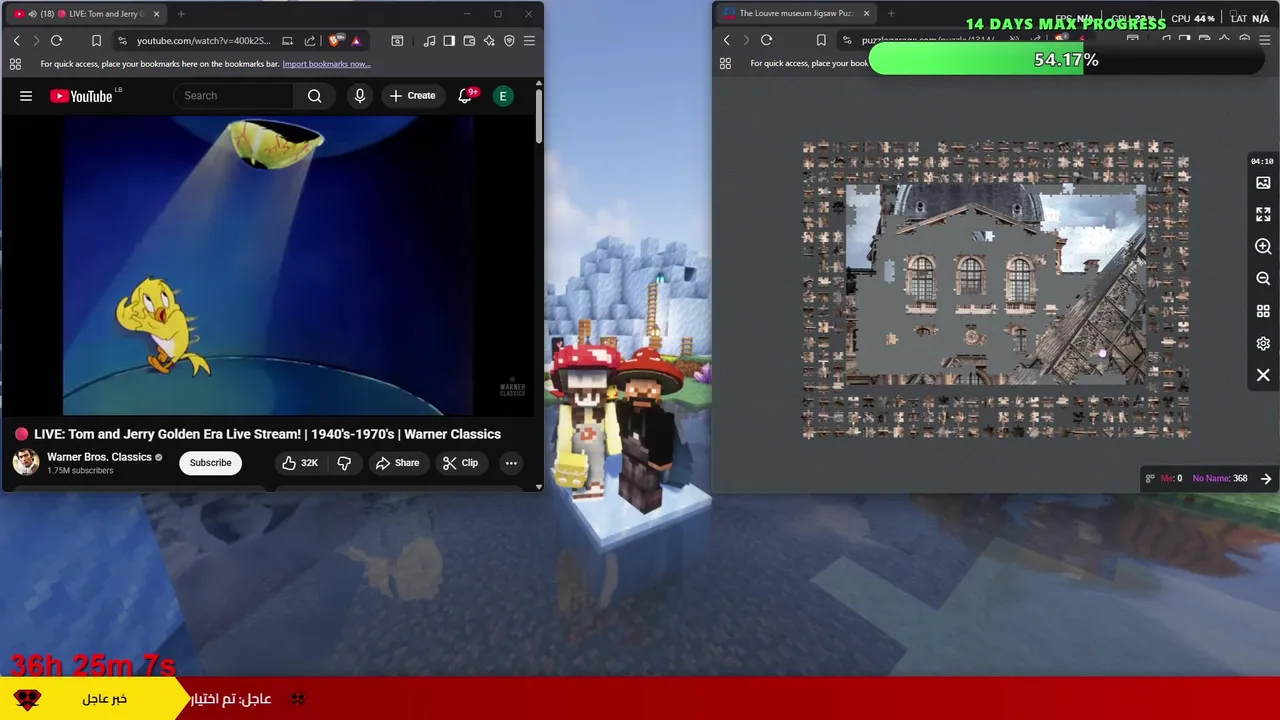Image resolution: width=1280 pixels, height=720 pixels.
Task: Start voice search with the microphone icon
Action: tap(360, 96)
